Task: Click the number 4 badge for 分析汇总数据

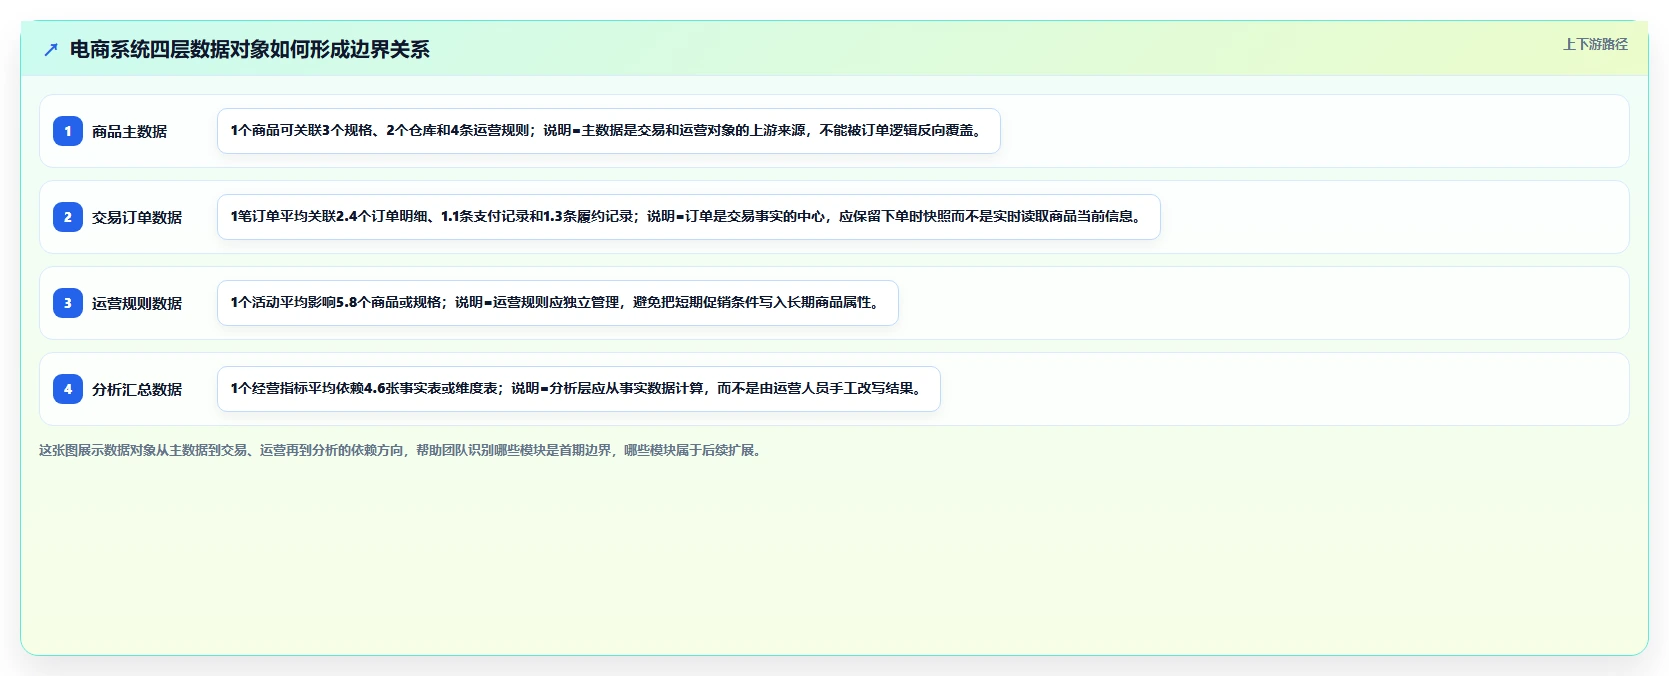Action: [68, 389]
